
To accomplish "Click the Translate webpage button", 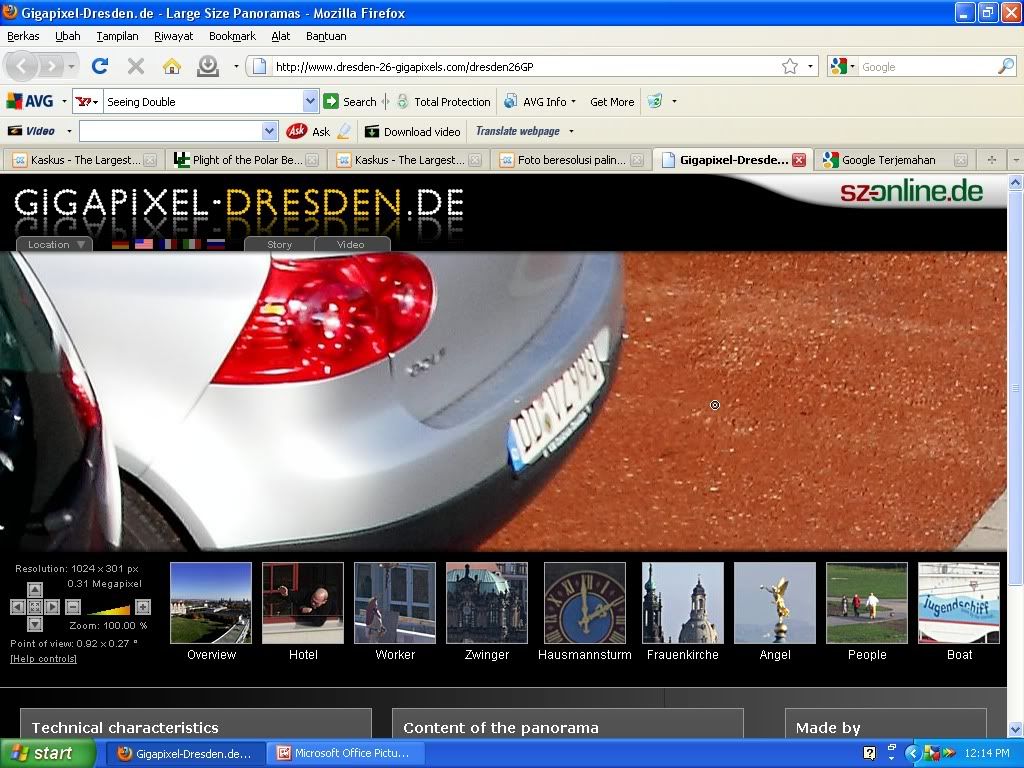I will click(517, 131).
